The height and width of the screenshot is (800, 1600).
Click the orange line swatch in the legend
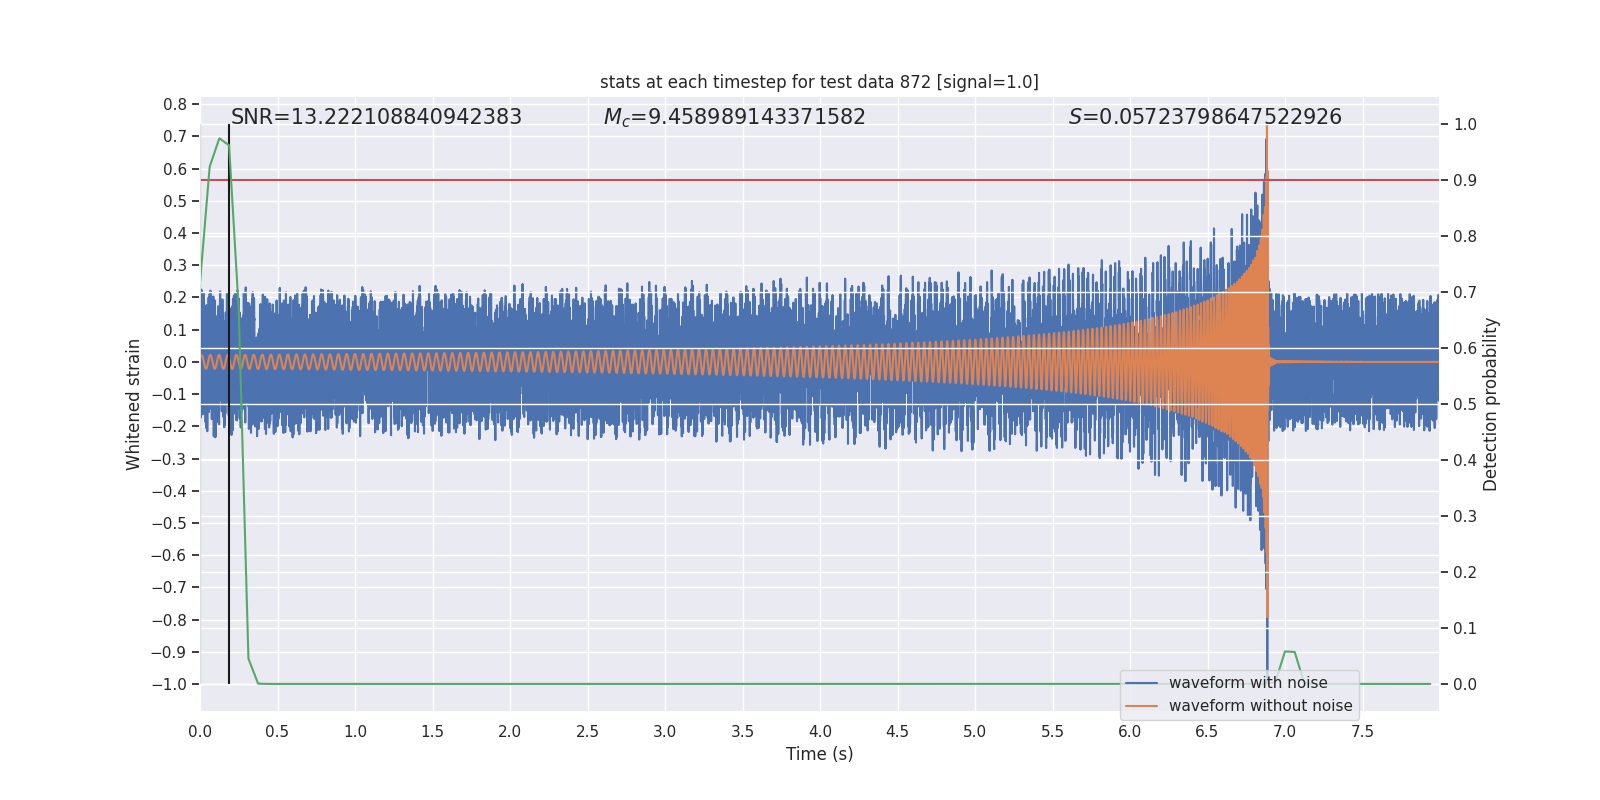click(x=1141, y=706)
